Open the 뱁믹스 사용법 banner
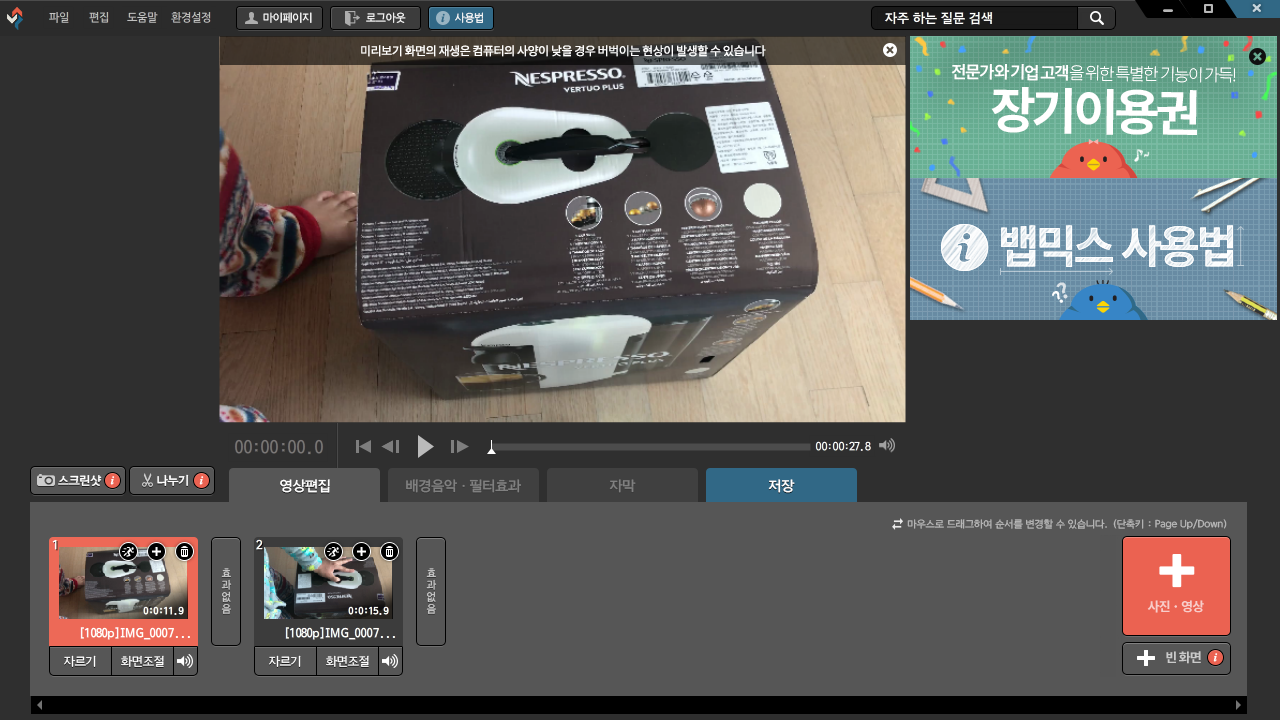Viewport: 1280px width, 720px height. [1093, 249]
